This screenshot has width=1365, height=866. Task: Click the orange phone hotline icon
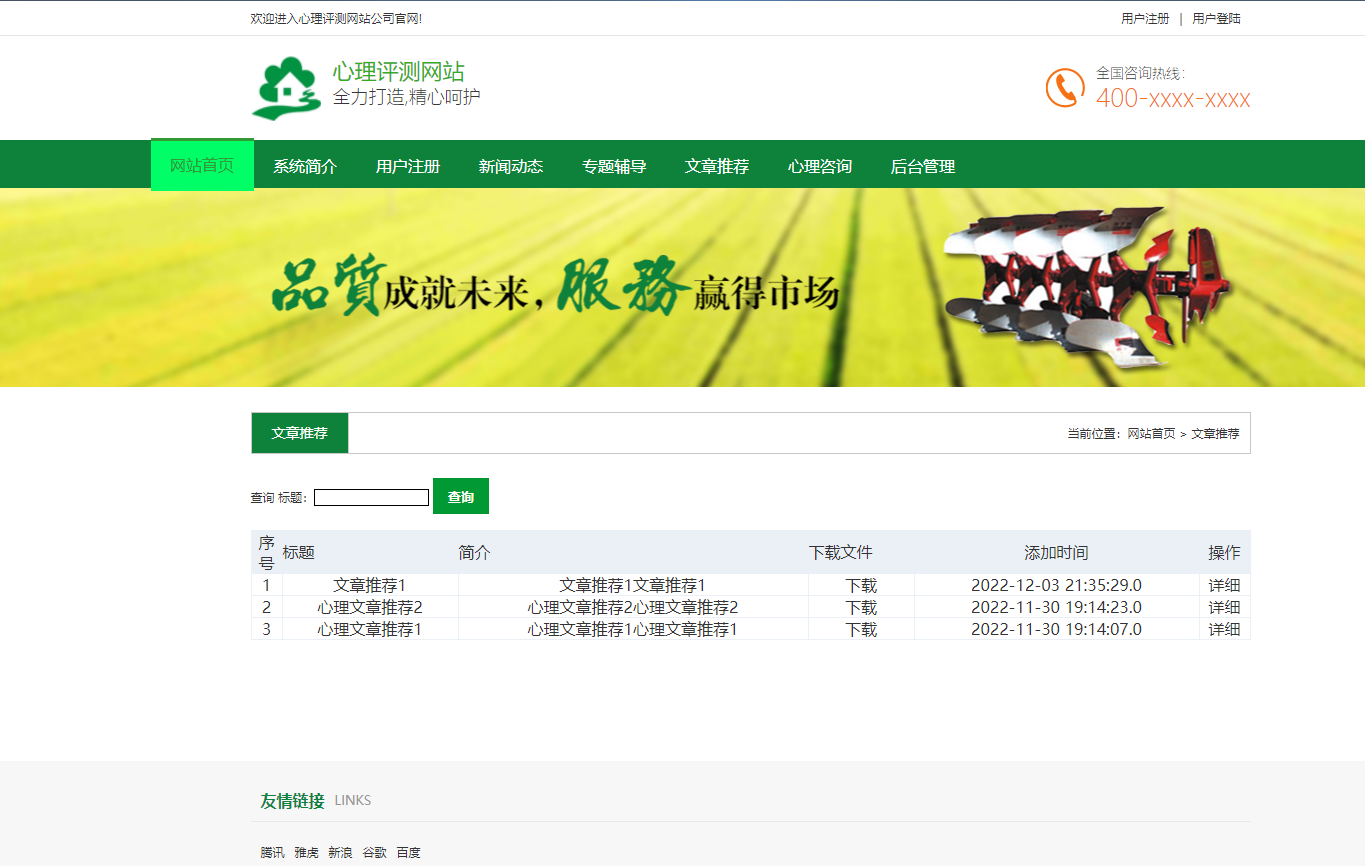click(1065, 88)
